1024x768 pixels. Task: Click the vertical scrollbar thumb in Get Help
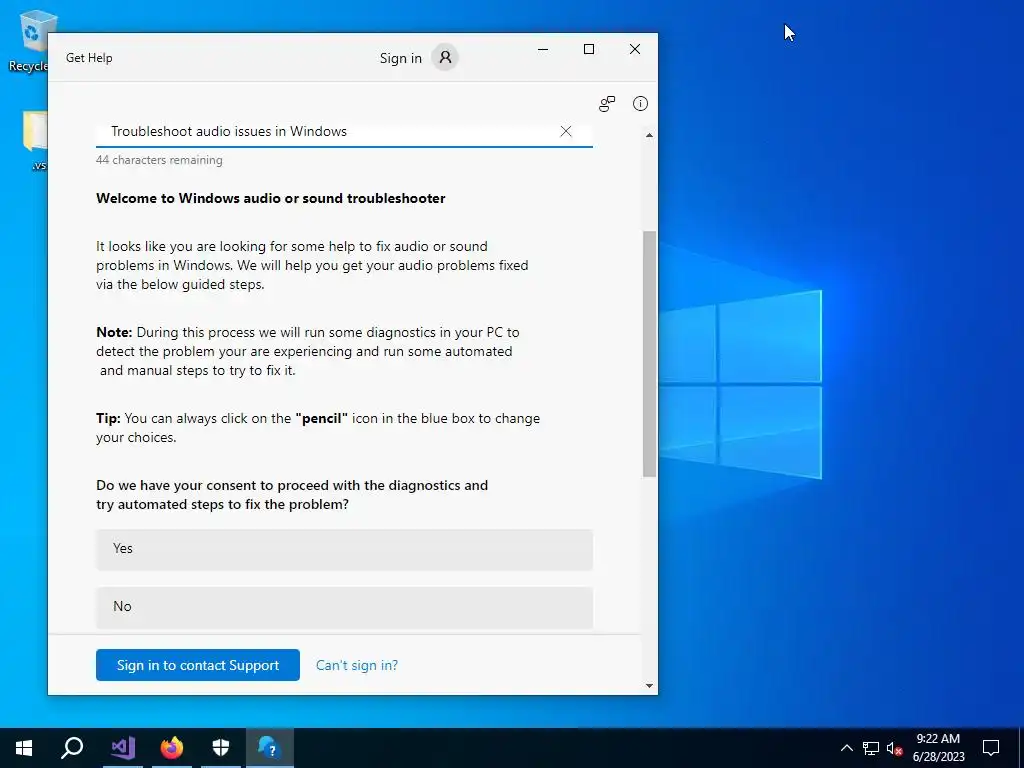click(649, 354)
